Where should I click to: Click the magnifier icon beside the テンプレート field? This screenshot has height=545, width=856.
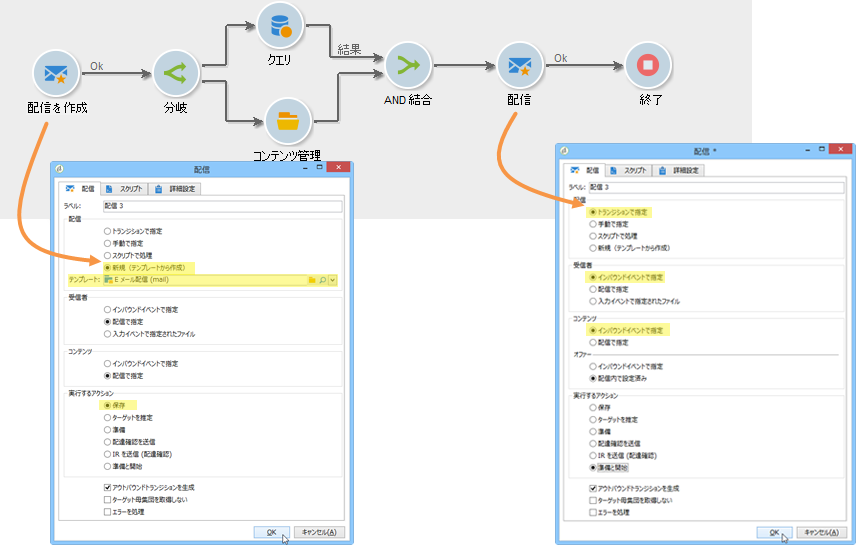323,280
